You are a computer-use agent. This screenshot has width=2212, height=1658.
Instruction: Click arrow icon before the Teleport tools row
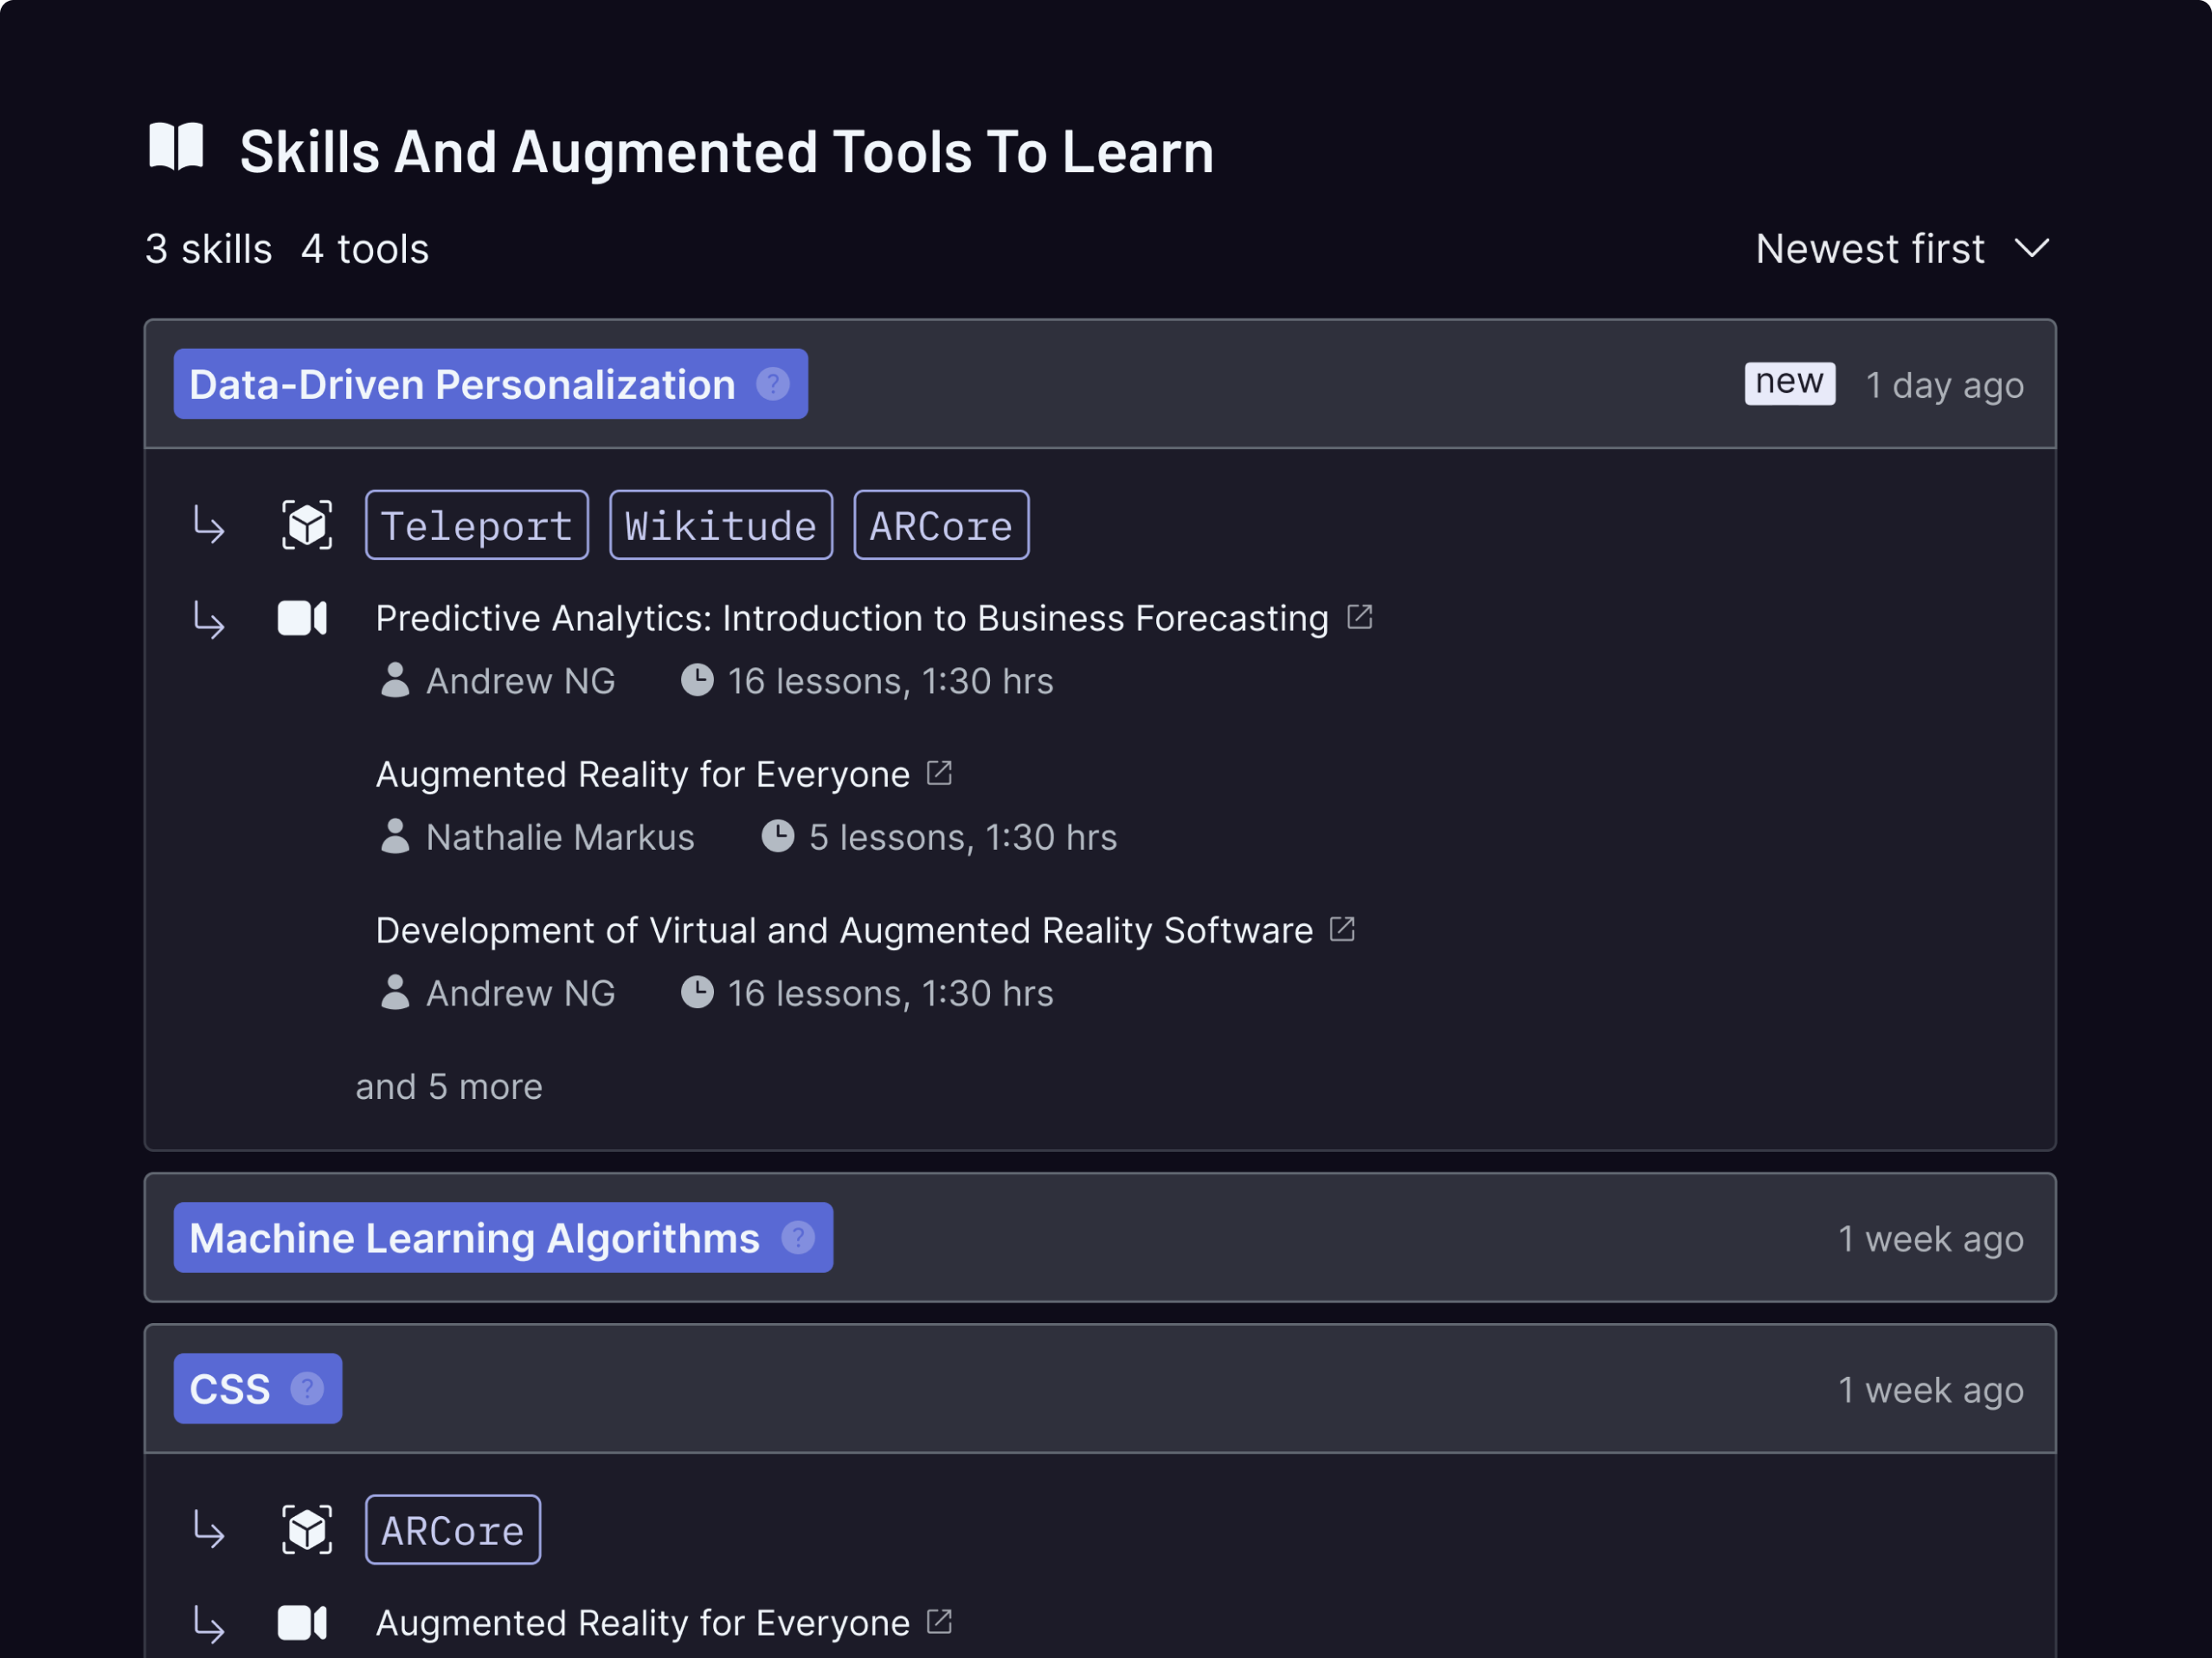point(209,525)
